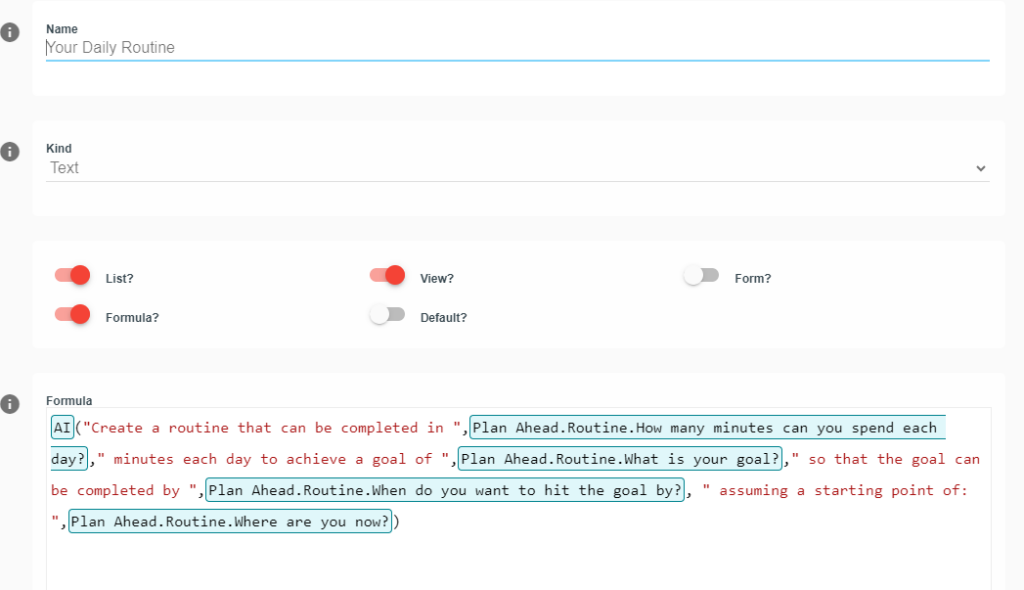This screenshot has height=590, width=1024.
Task: Click the info icon beside Name
Action: coord(10,32)
